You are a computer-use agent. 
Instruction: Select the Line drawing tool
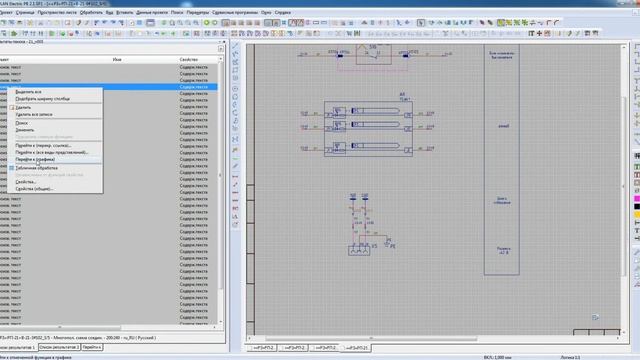(x=236, y=46)
